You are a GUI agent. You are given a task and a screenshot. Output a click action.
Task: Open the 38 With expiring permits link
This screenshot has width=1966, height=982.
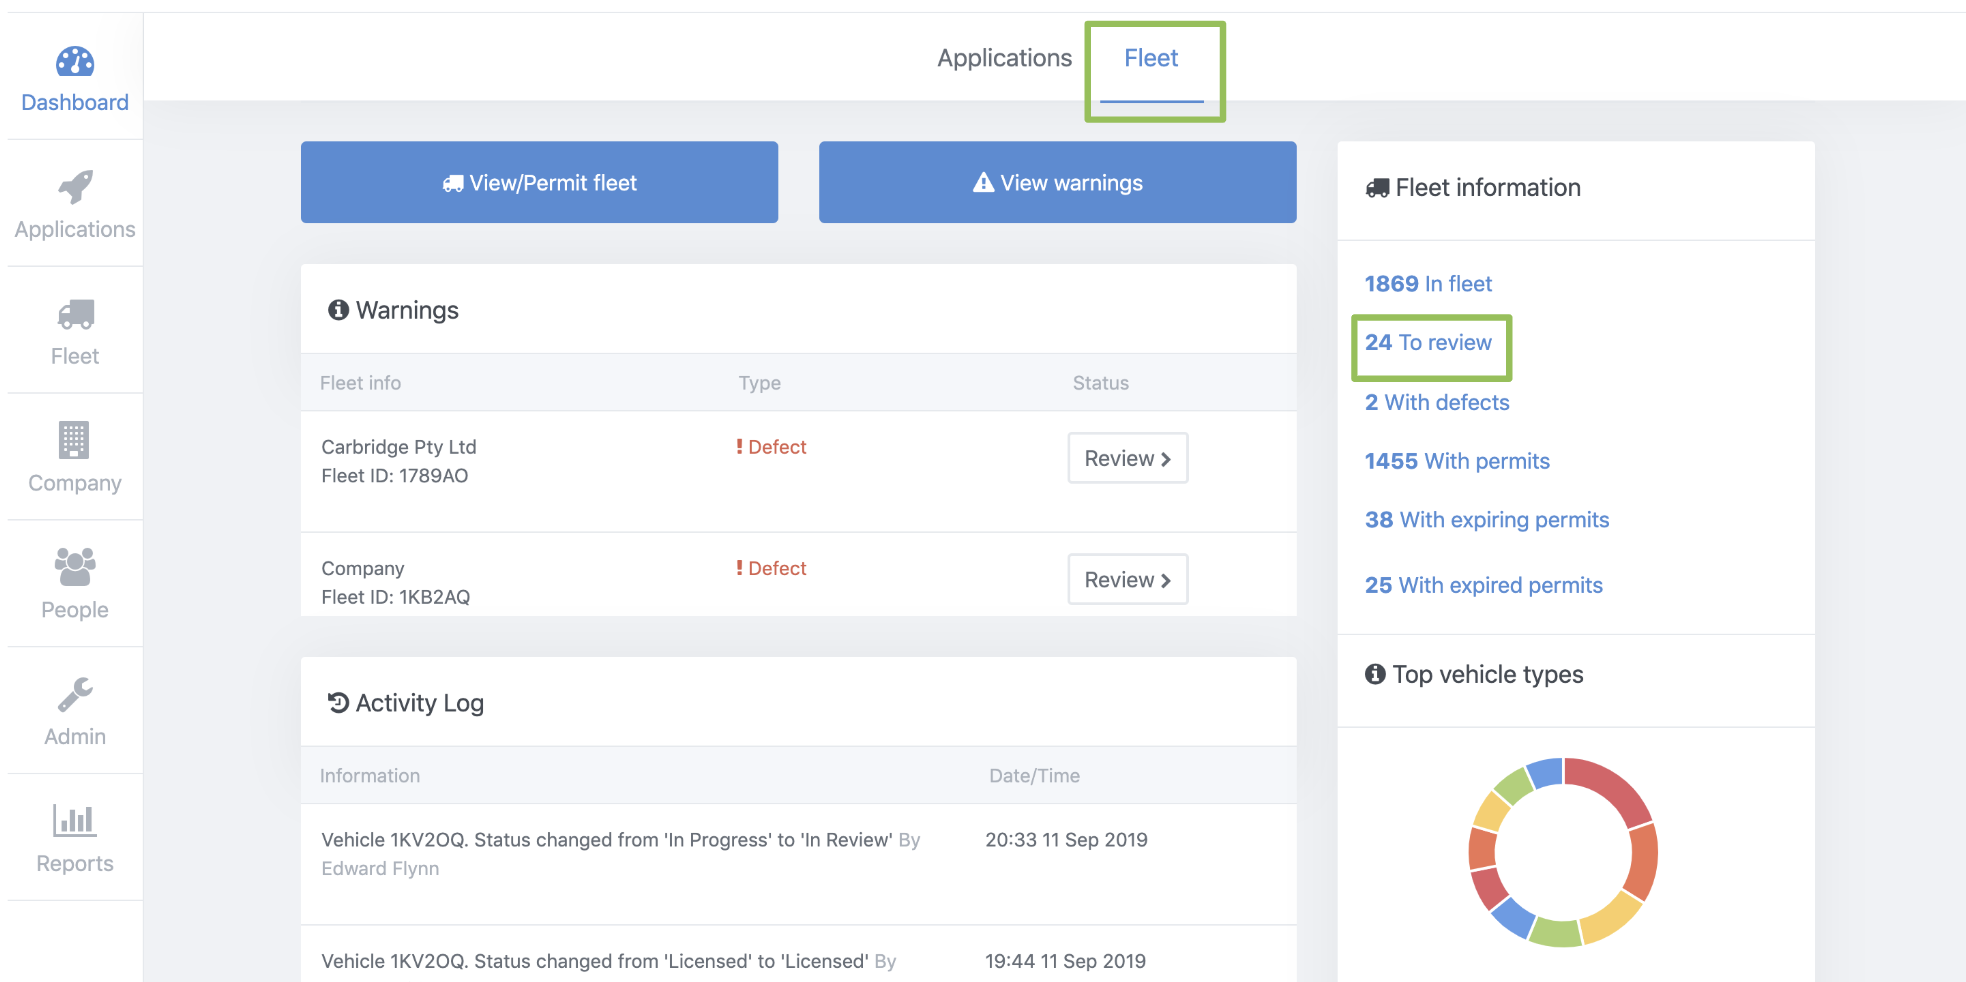[x=1486, y=520]
